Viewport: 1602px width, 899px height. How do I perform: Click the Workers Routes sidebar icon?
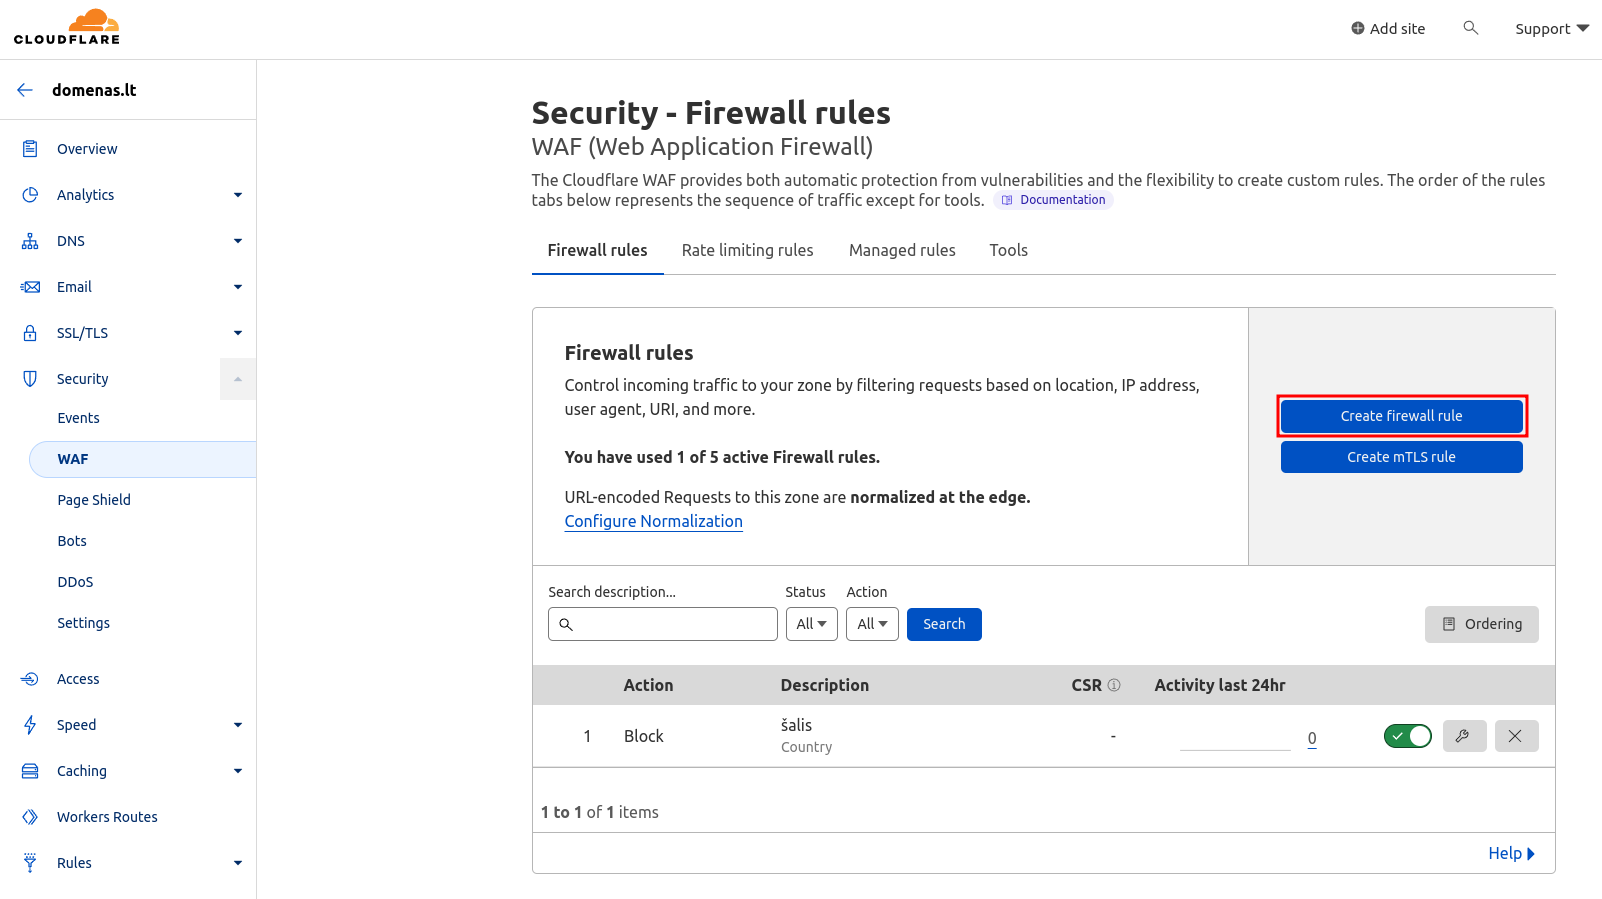pos(30,817)
